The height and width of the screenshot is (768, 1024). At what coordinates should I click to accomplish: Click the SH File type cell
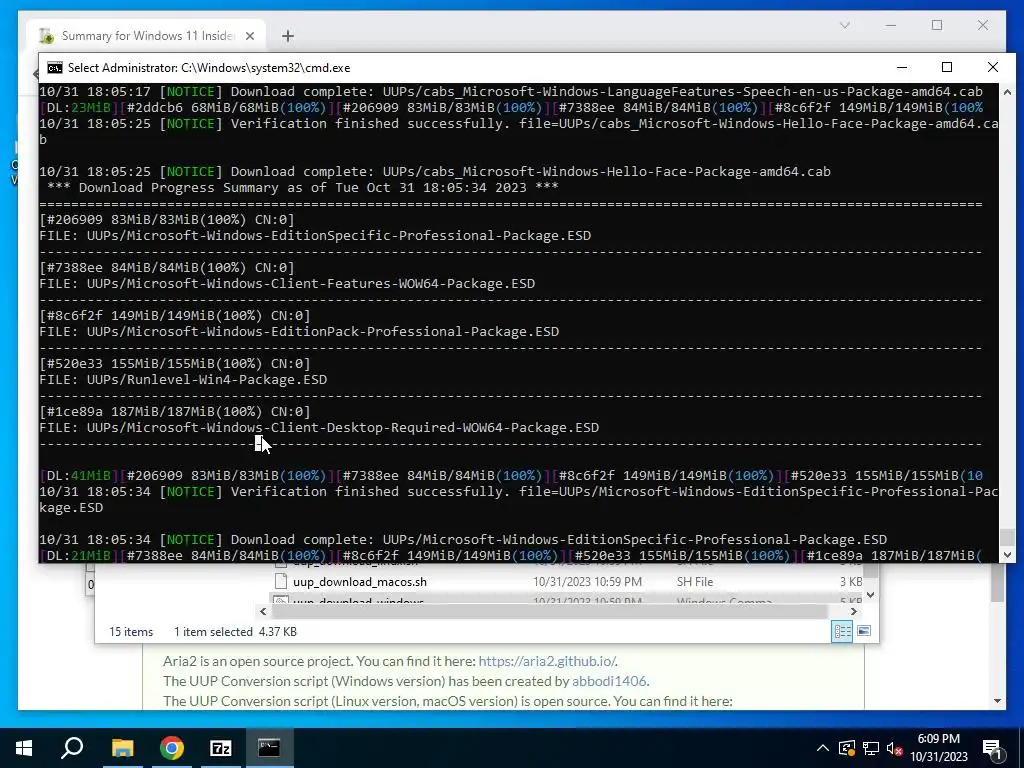[x=695, y=581]
